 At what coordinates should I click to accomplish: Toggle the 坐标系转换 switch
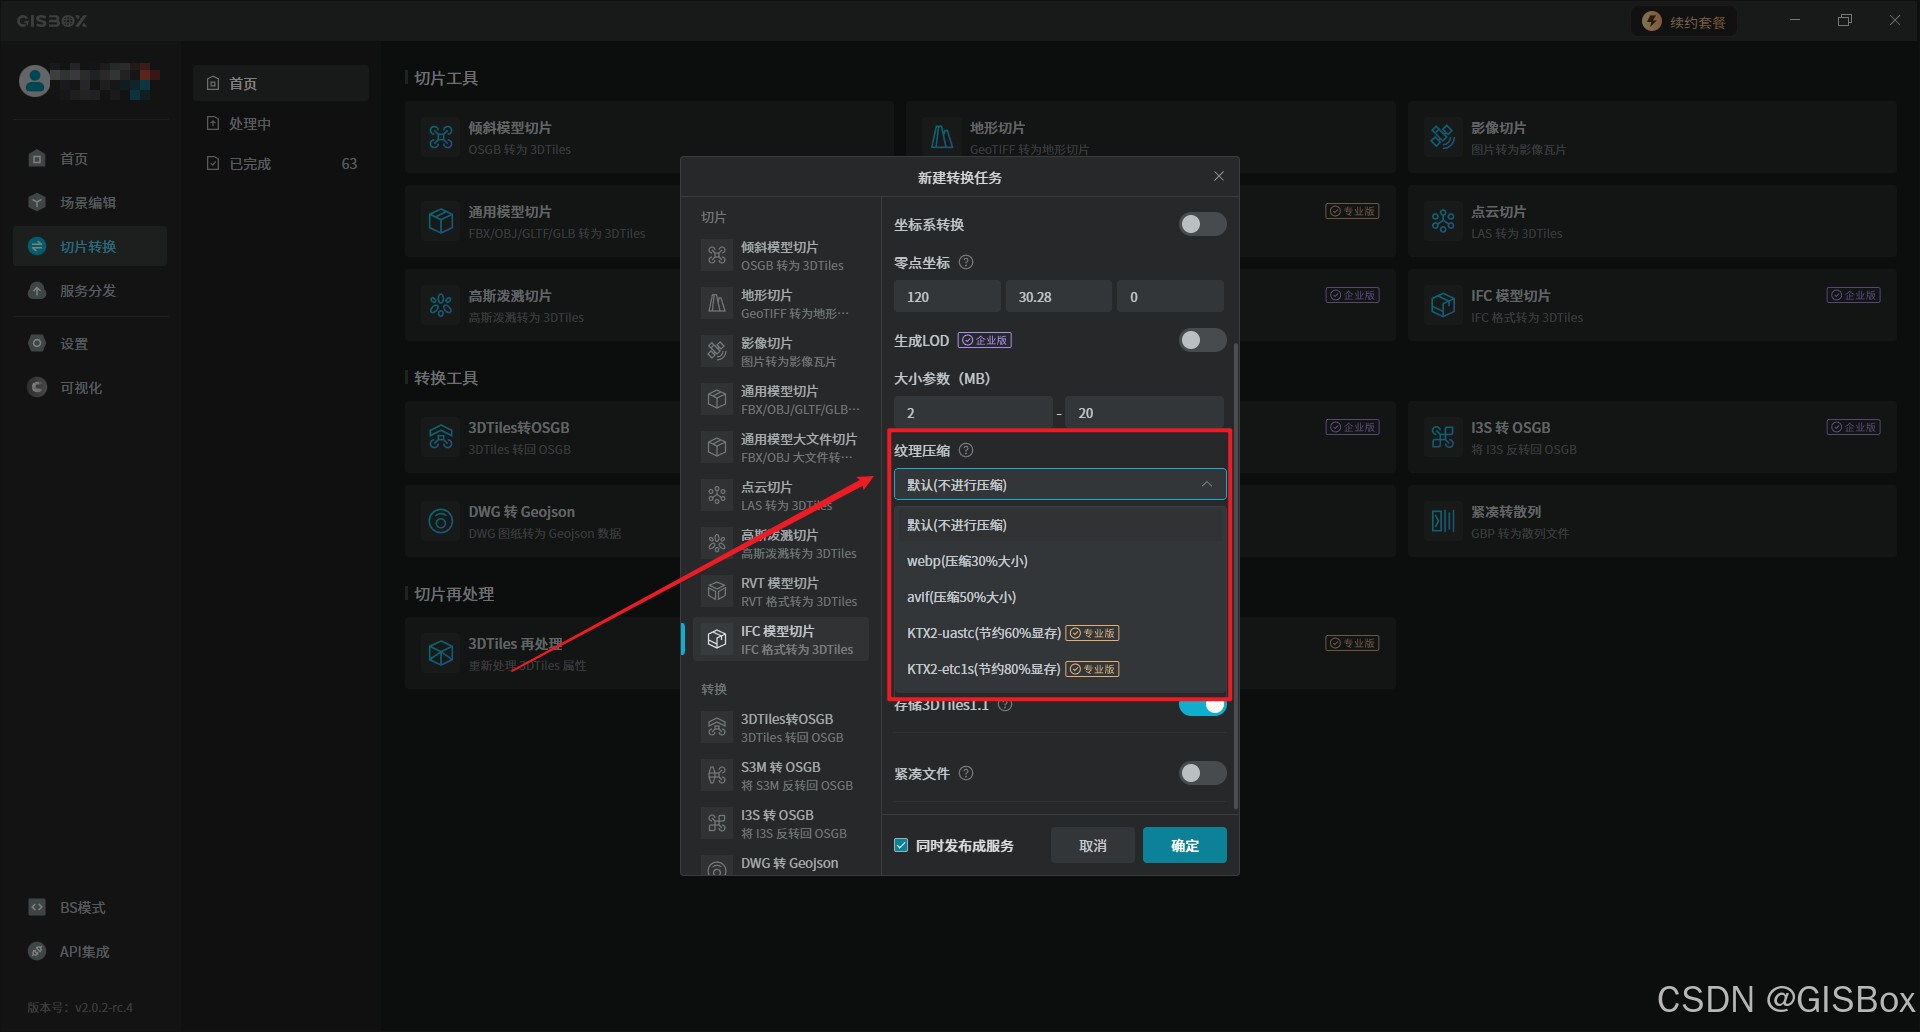(x=1202, y=225)
